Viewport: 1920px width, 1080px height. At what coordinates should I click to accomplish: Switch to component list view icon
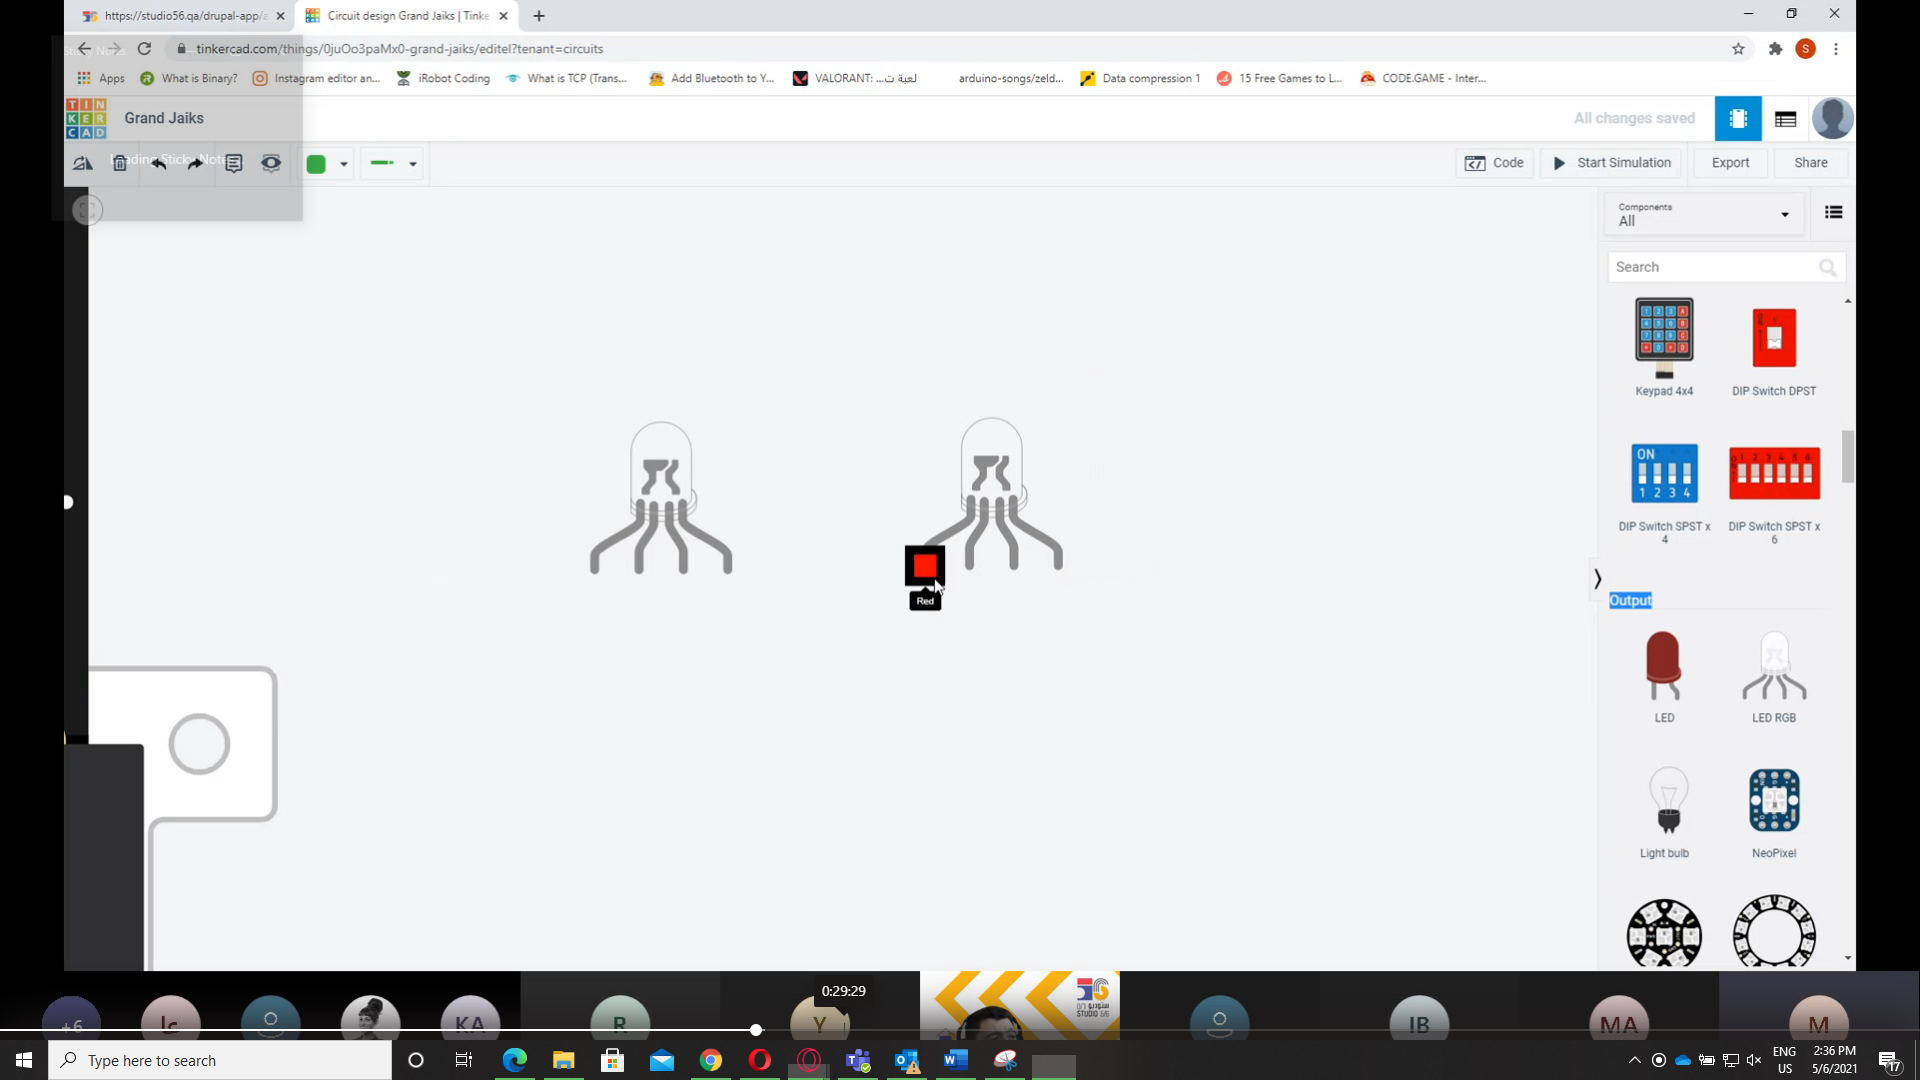(1785, 119)
